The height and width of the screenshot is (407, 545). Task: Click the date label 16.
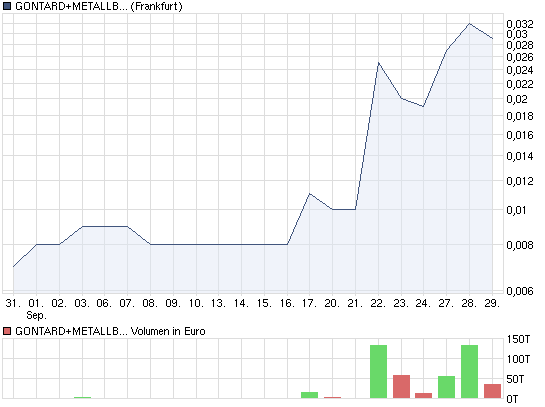tap(287, 303)
